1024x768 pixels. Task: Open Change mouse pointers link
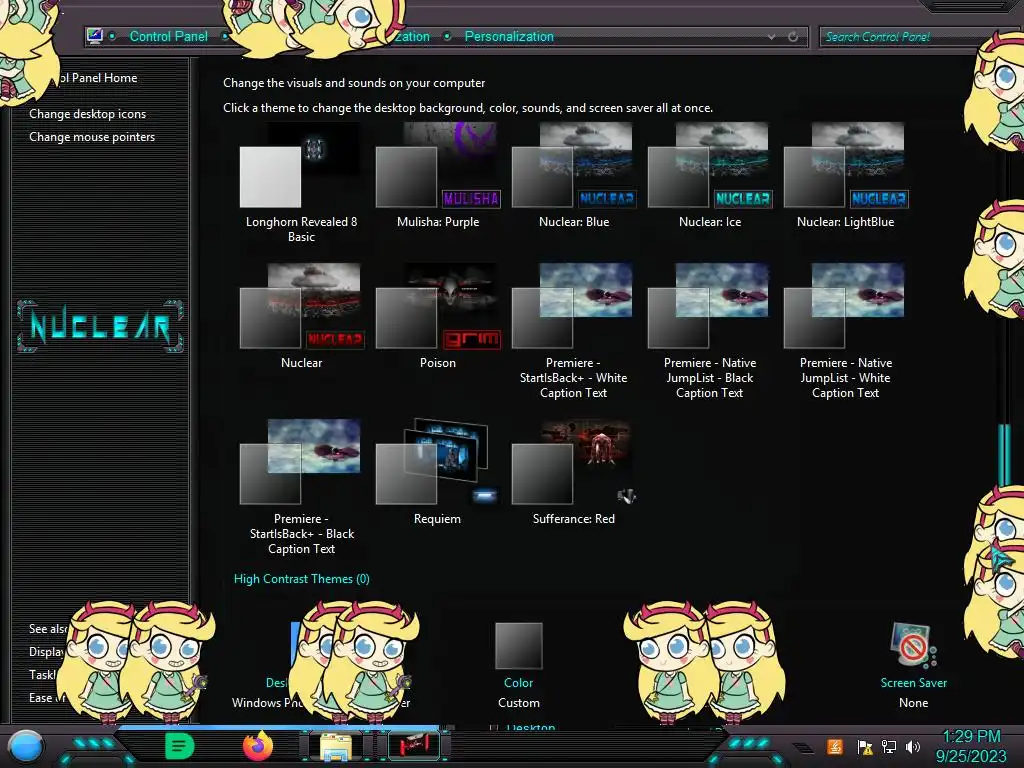tap(92, 136)
